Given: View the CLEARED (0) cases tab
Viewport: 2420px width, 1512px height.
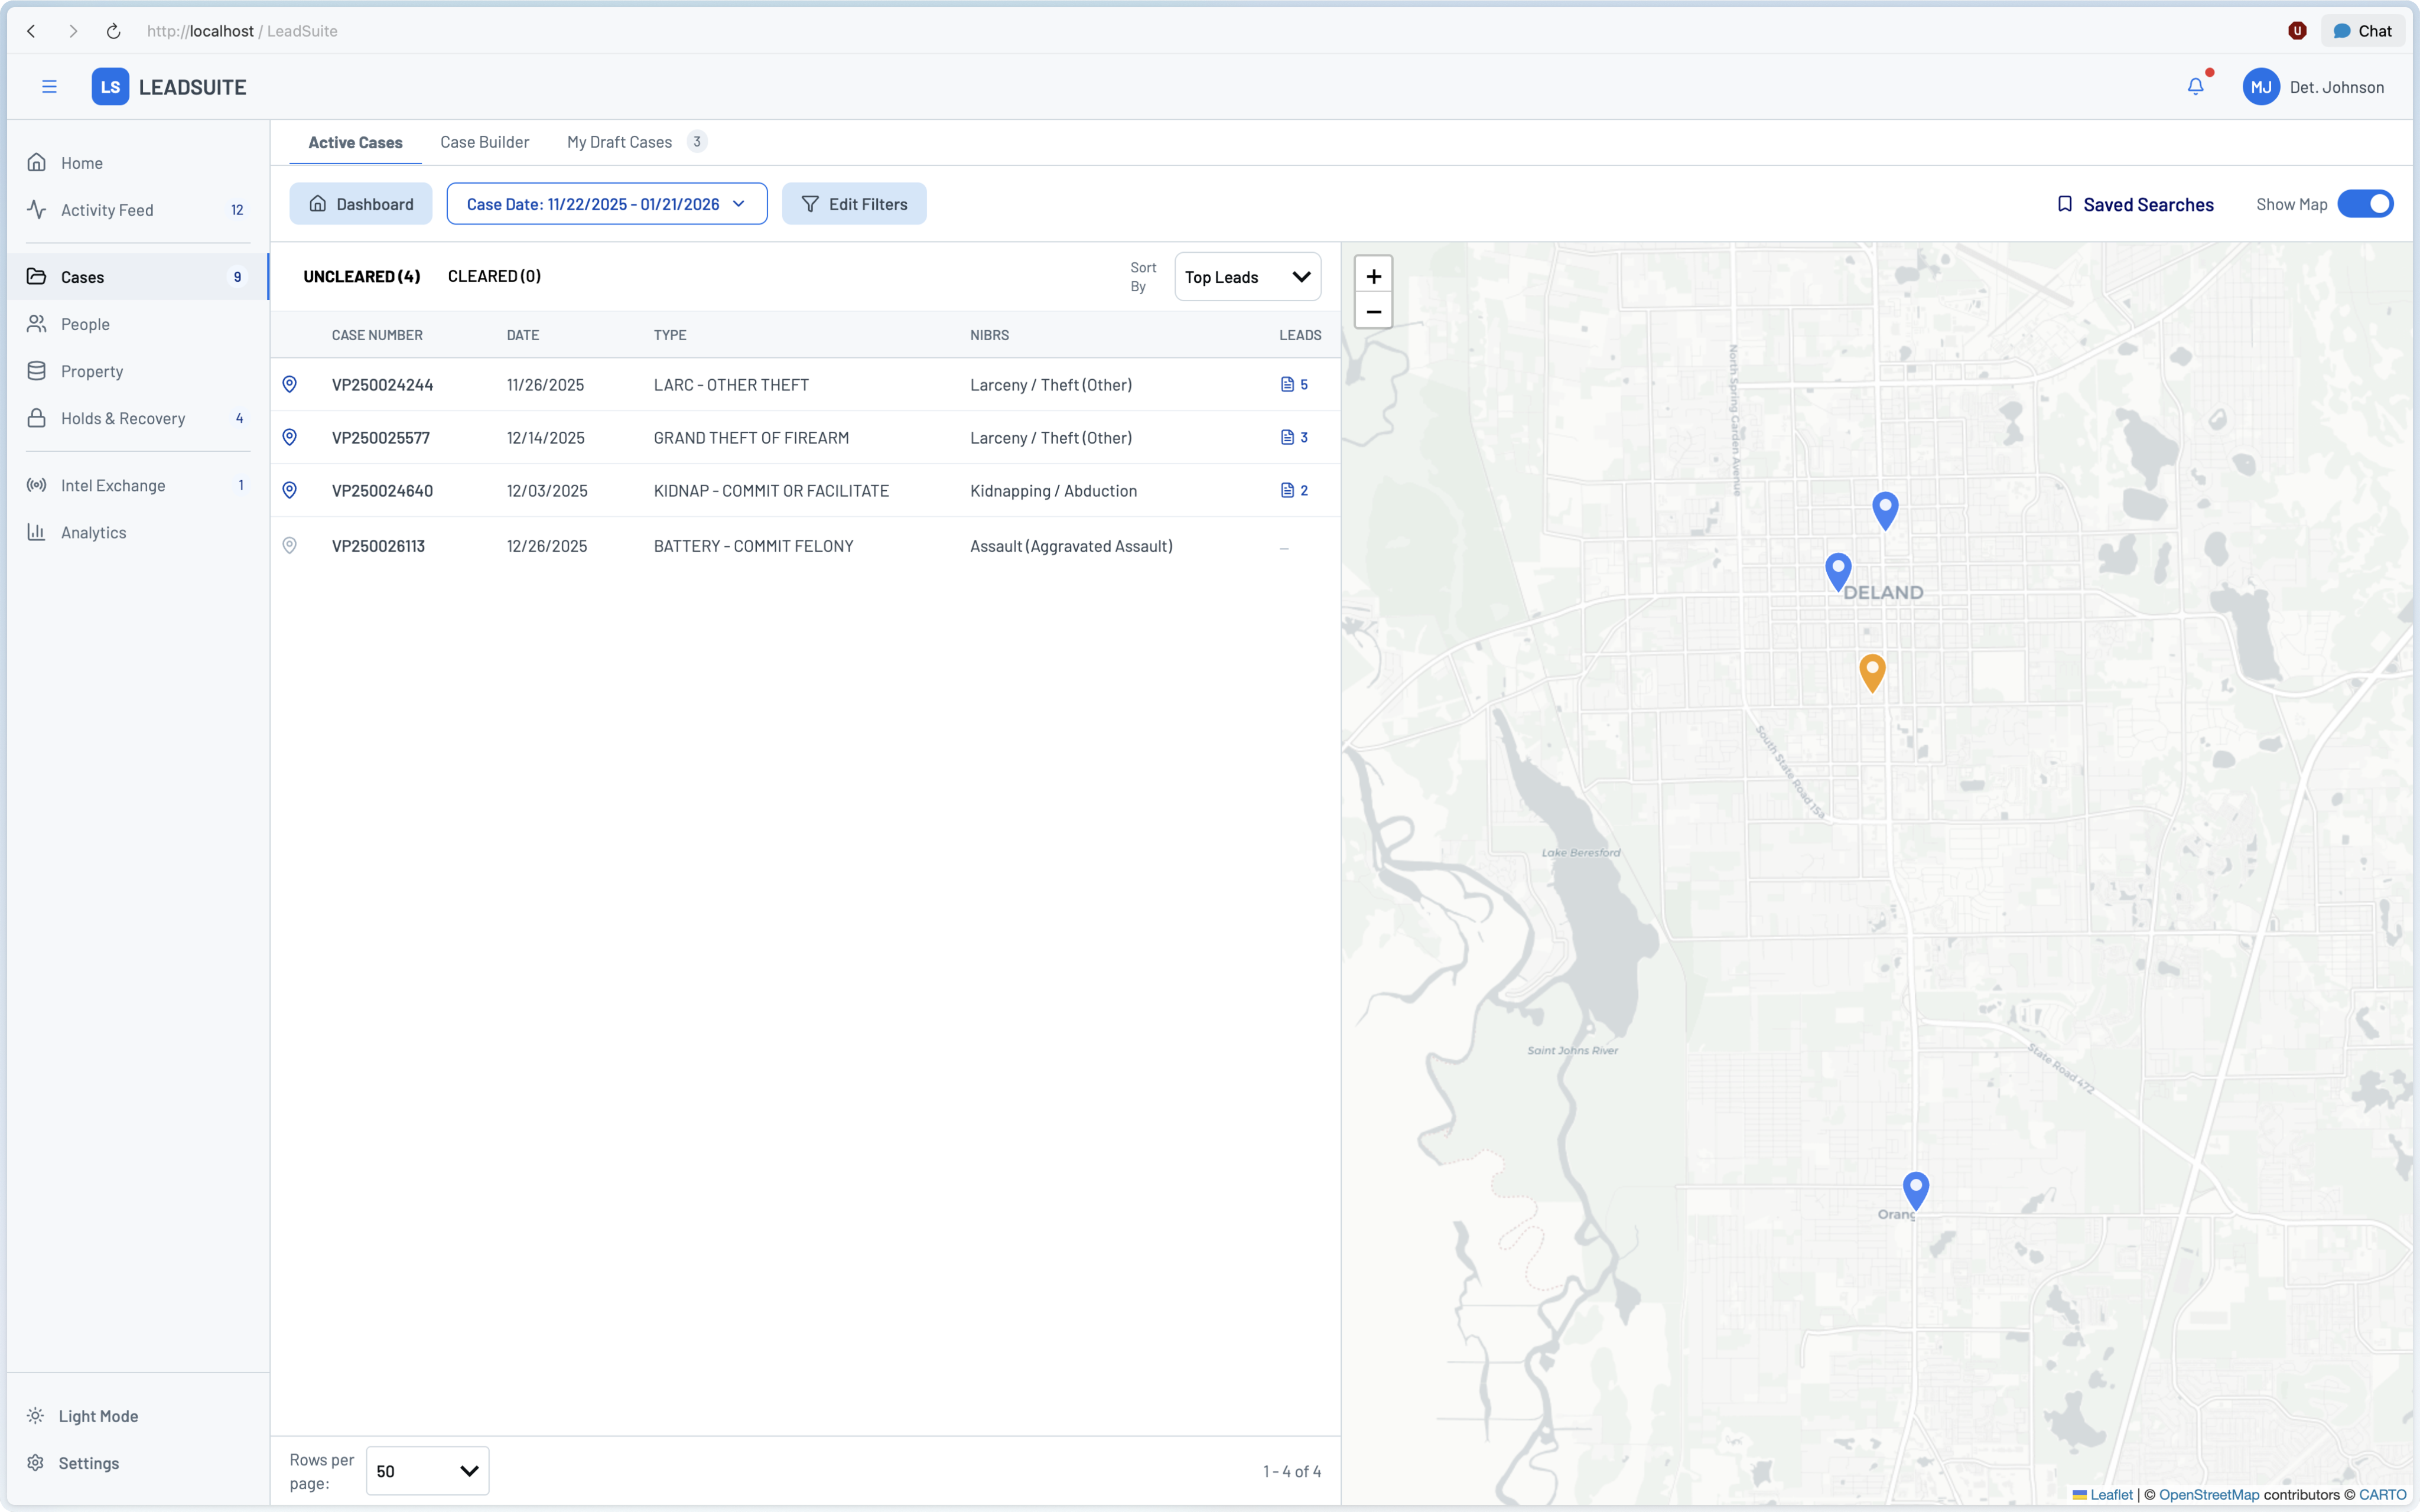Looking at the screenshot, I should 494,276.
